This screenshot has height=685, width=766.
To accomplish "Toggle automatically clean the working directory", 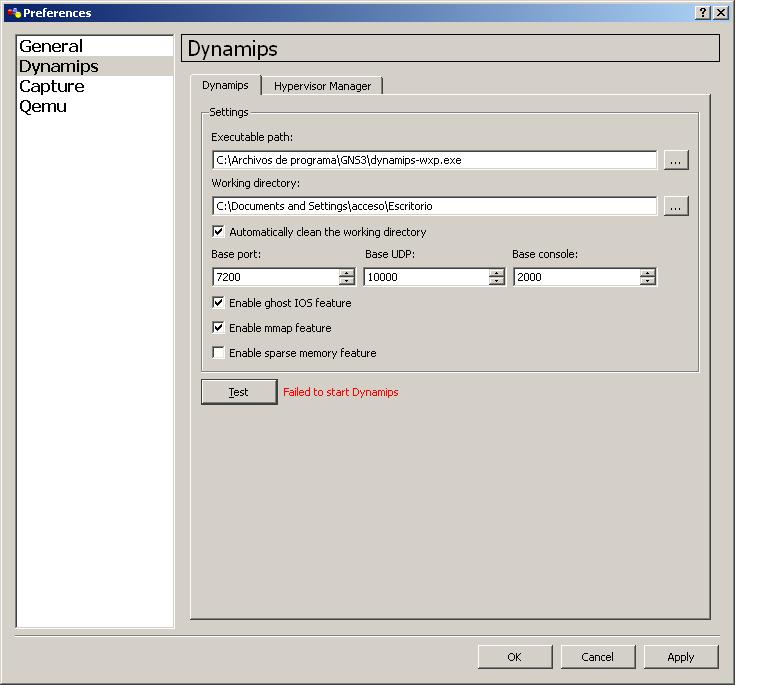I will (x=219, y=232).
